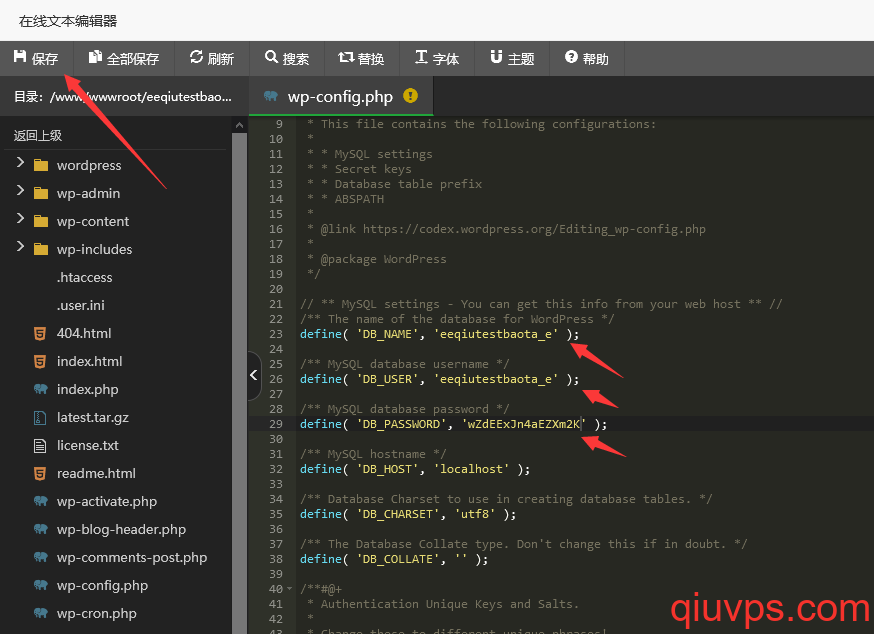Expand the wordpress folder chevron
The height and width of the screenshot is (634, 874).
(x=21, y=162)
